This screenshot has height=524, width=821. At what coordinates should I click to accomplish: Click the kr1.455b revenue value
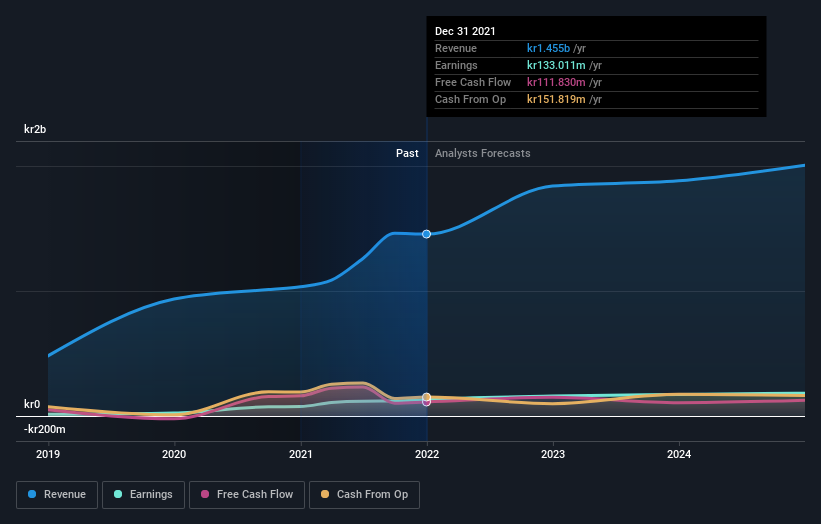tap(548, 48)
